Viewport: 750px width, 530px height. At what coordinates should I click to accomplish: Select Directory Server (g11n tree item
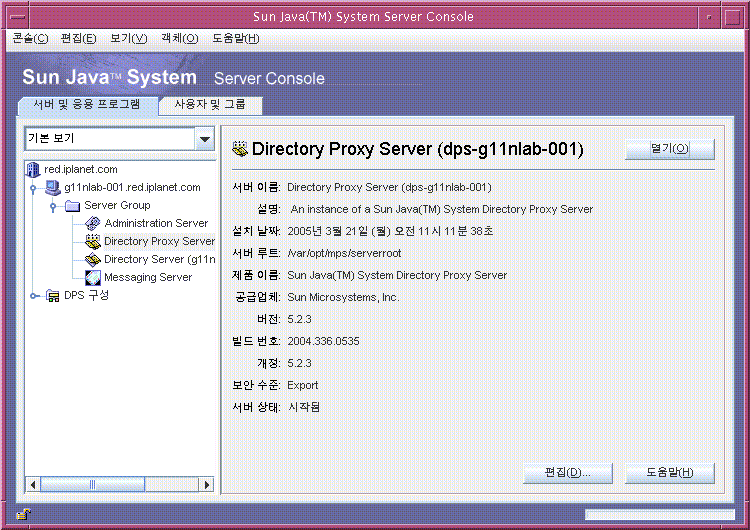(159, 259)
